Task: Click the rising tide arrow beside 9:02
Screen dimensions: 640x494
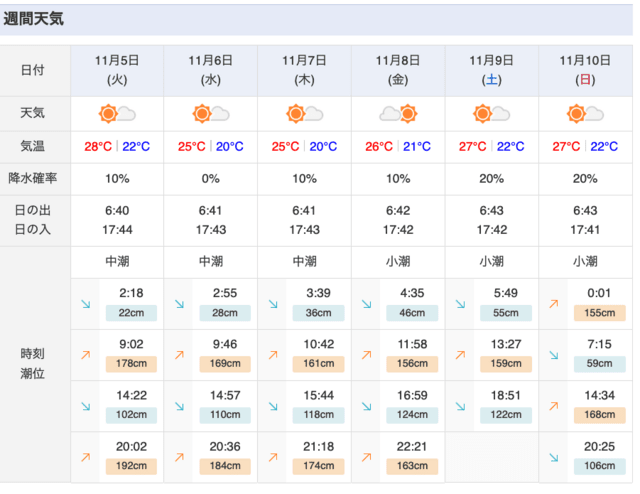Action: coord(86,355)
